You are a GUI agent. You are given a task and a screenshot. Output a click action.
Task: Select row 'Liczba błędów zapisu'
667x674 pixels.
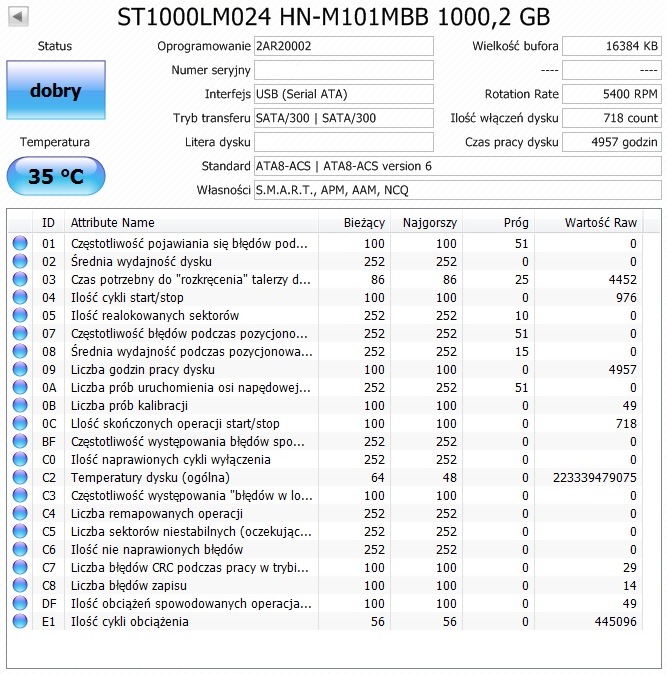[x=325, y=585]
